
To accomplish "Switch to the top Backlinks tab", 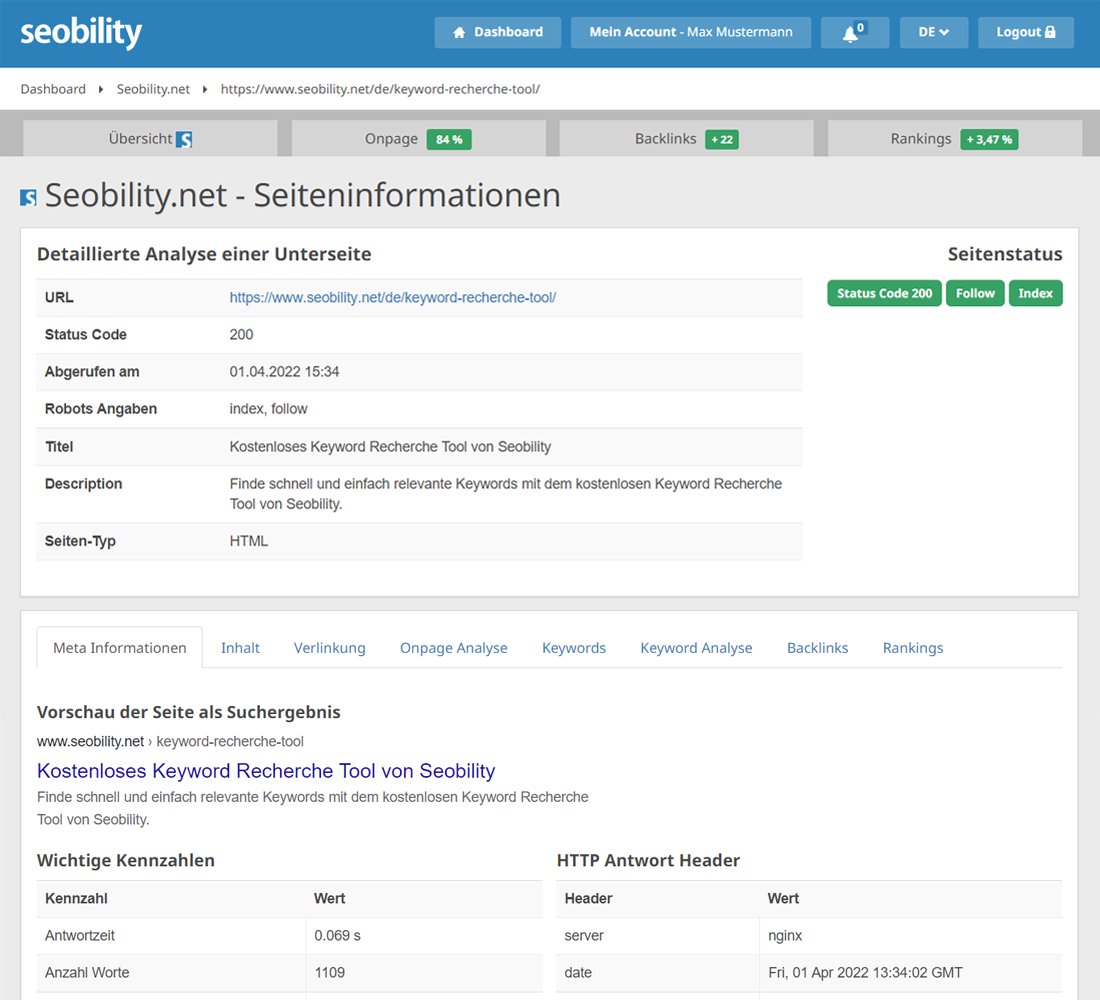I will (686, 139).
